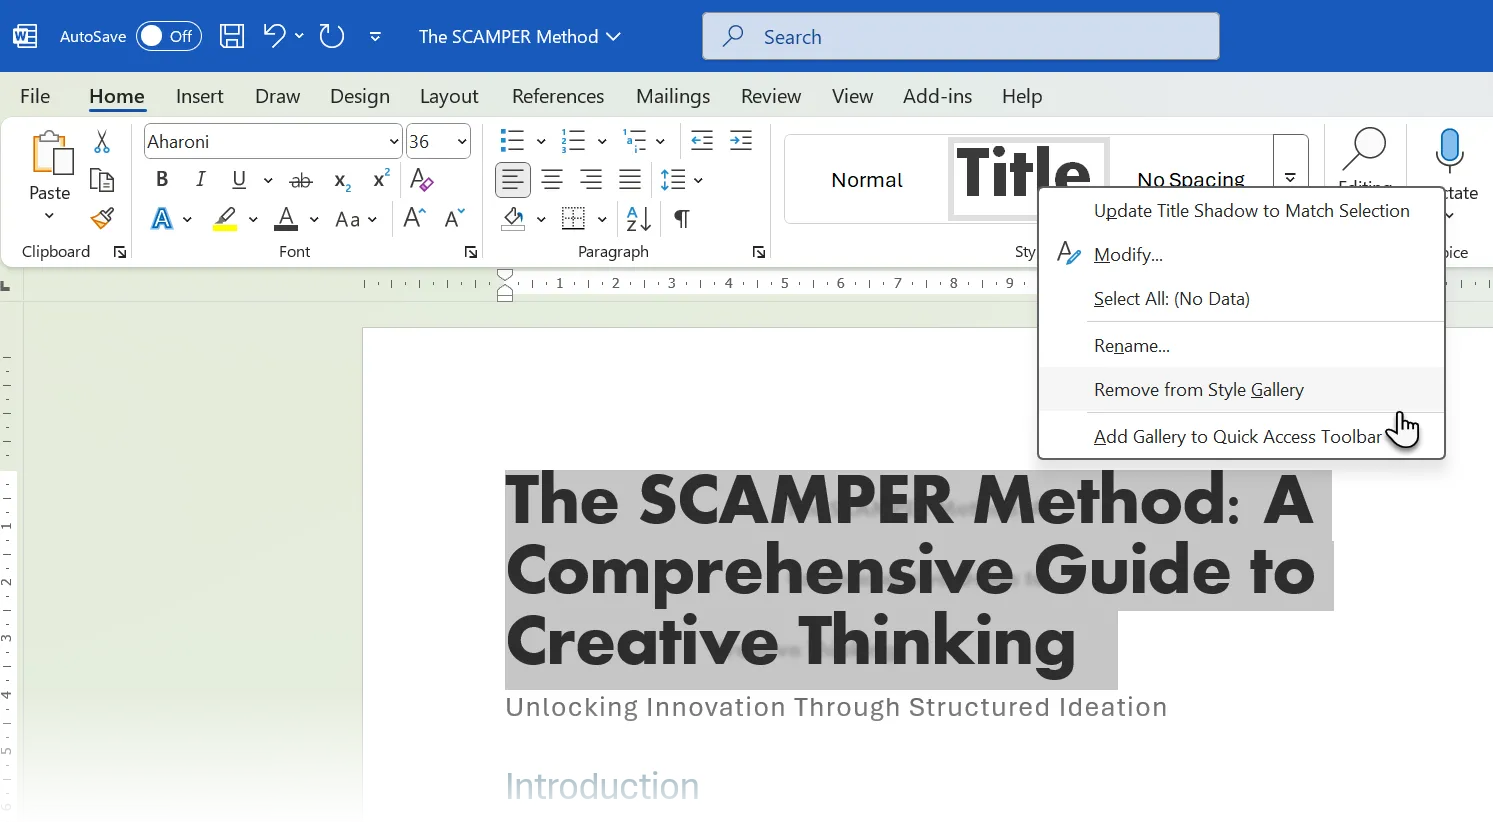
Task: Increase font size with grow button
Action: (414, 218)
